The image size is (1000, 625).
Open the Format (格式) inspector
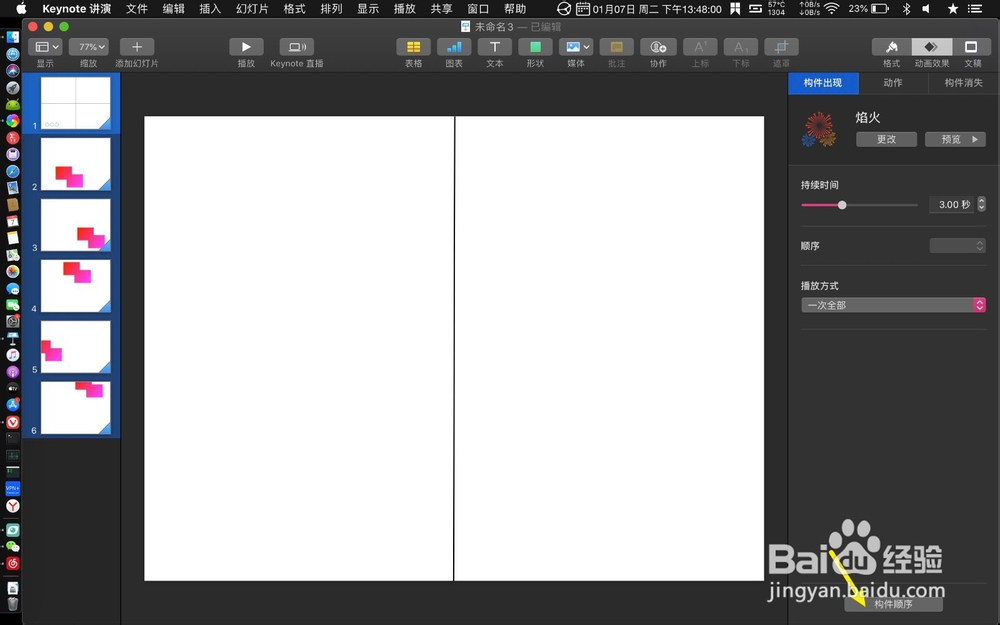click(x=891, y=47)
